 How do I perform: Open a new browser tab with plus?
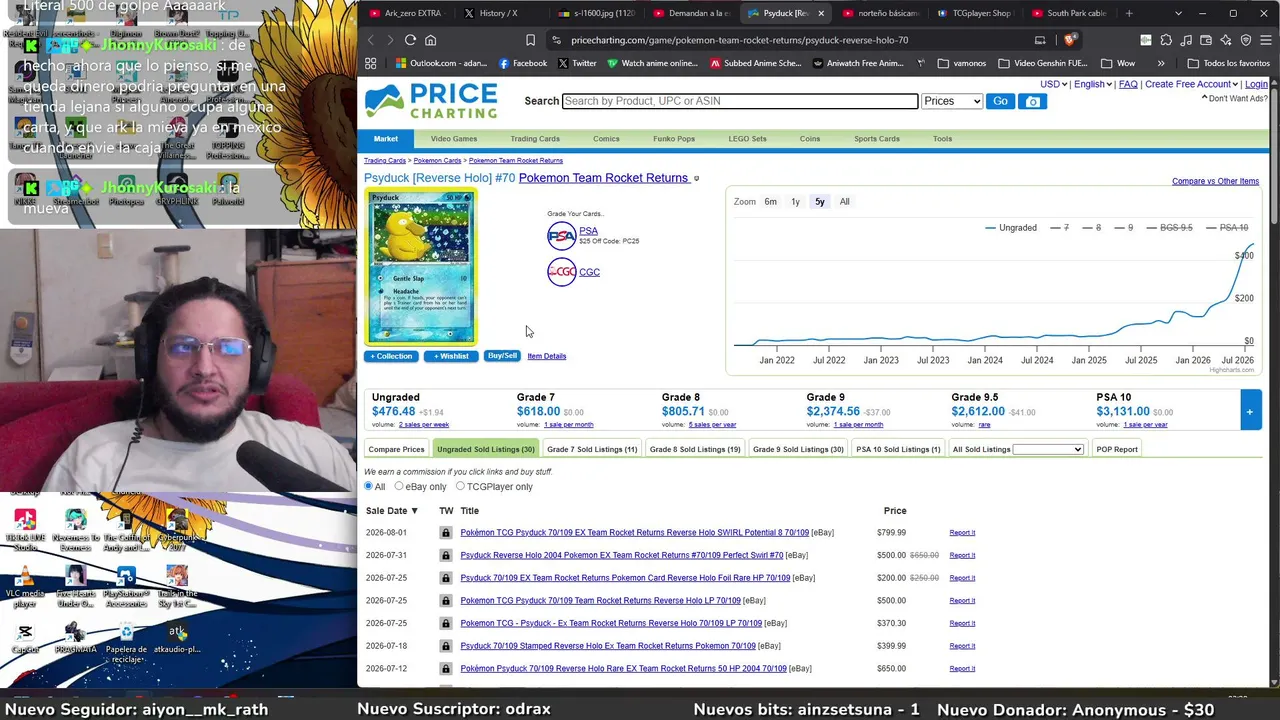click(x=1129, y=13)
